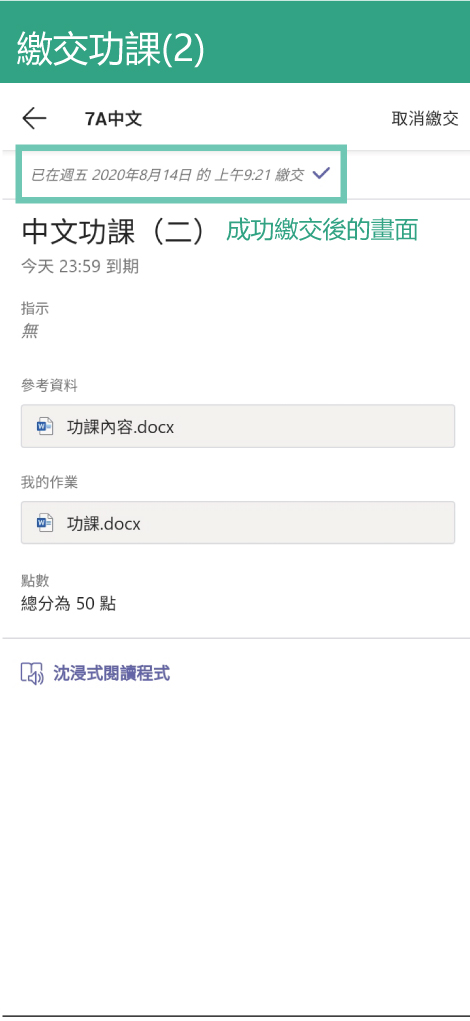Click the 參考資料 section label
The width and height of the screenshot is (470, 1021).
pyautogui.click(x=49, y=386)
